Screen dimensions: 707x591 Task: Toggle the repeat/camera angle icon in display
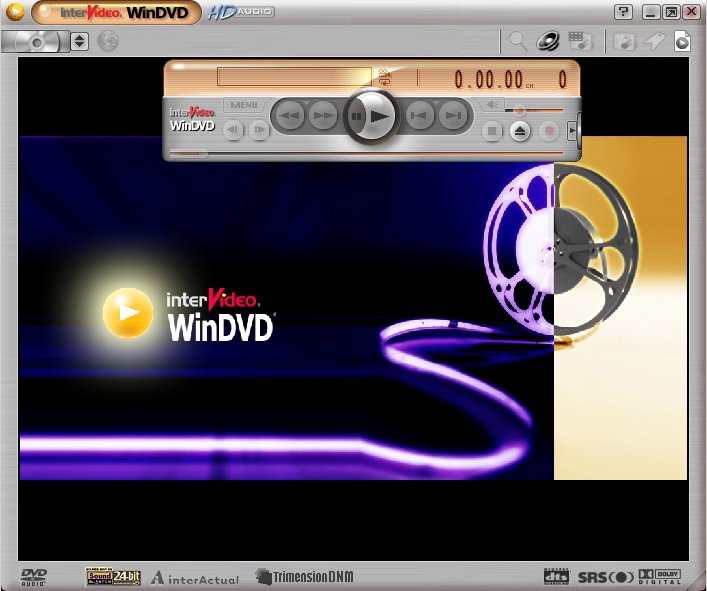click(385, 78)
